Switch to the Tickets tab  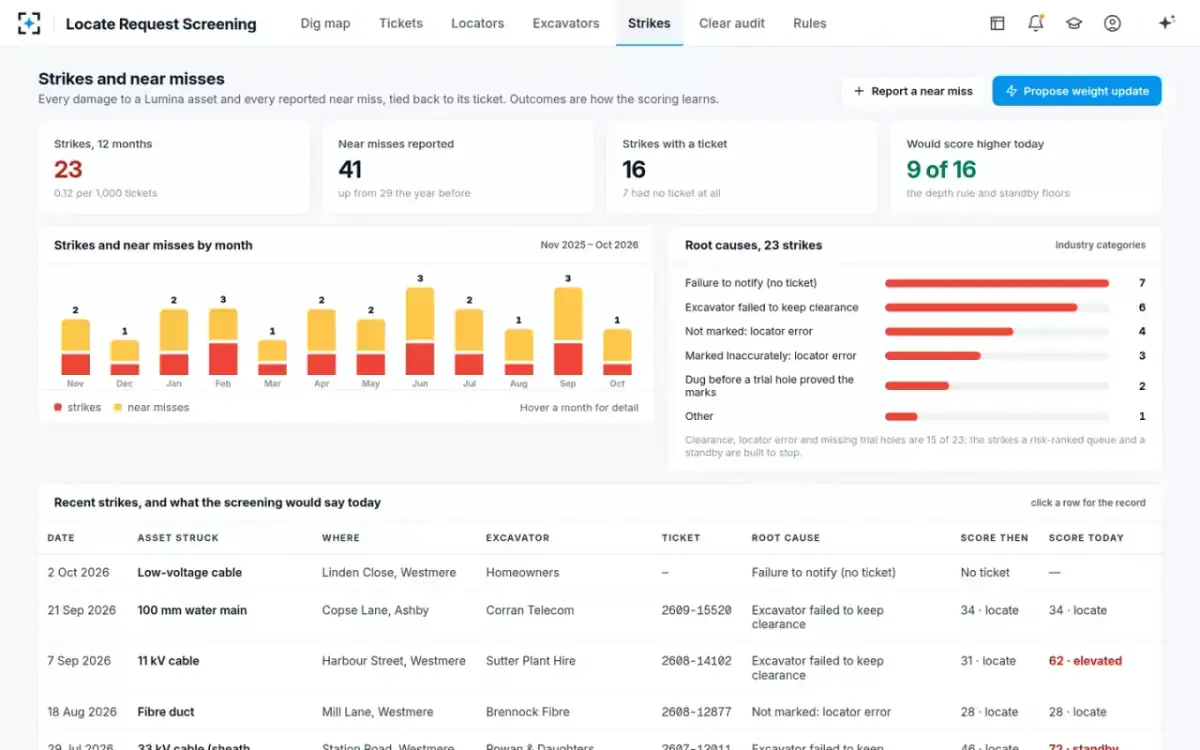(x=401, y=23)
